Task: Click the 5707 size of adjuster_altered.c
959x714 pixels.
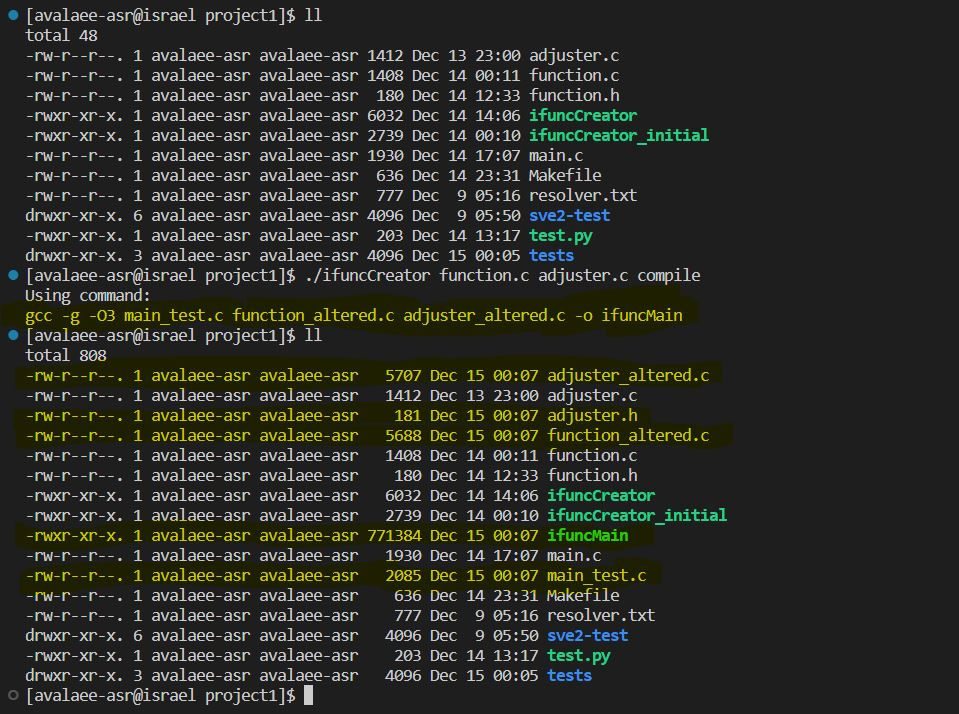Action: pyautogui.click(x=403, y=376)
